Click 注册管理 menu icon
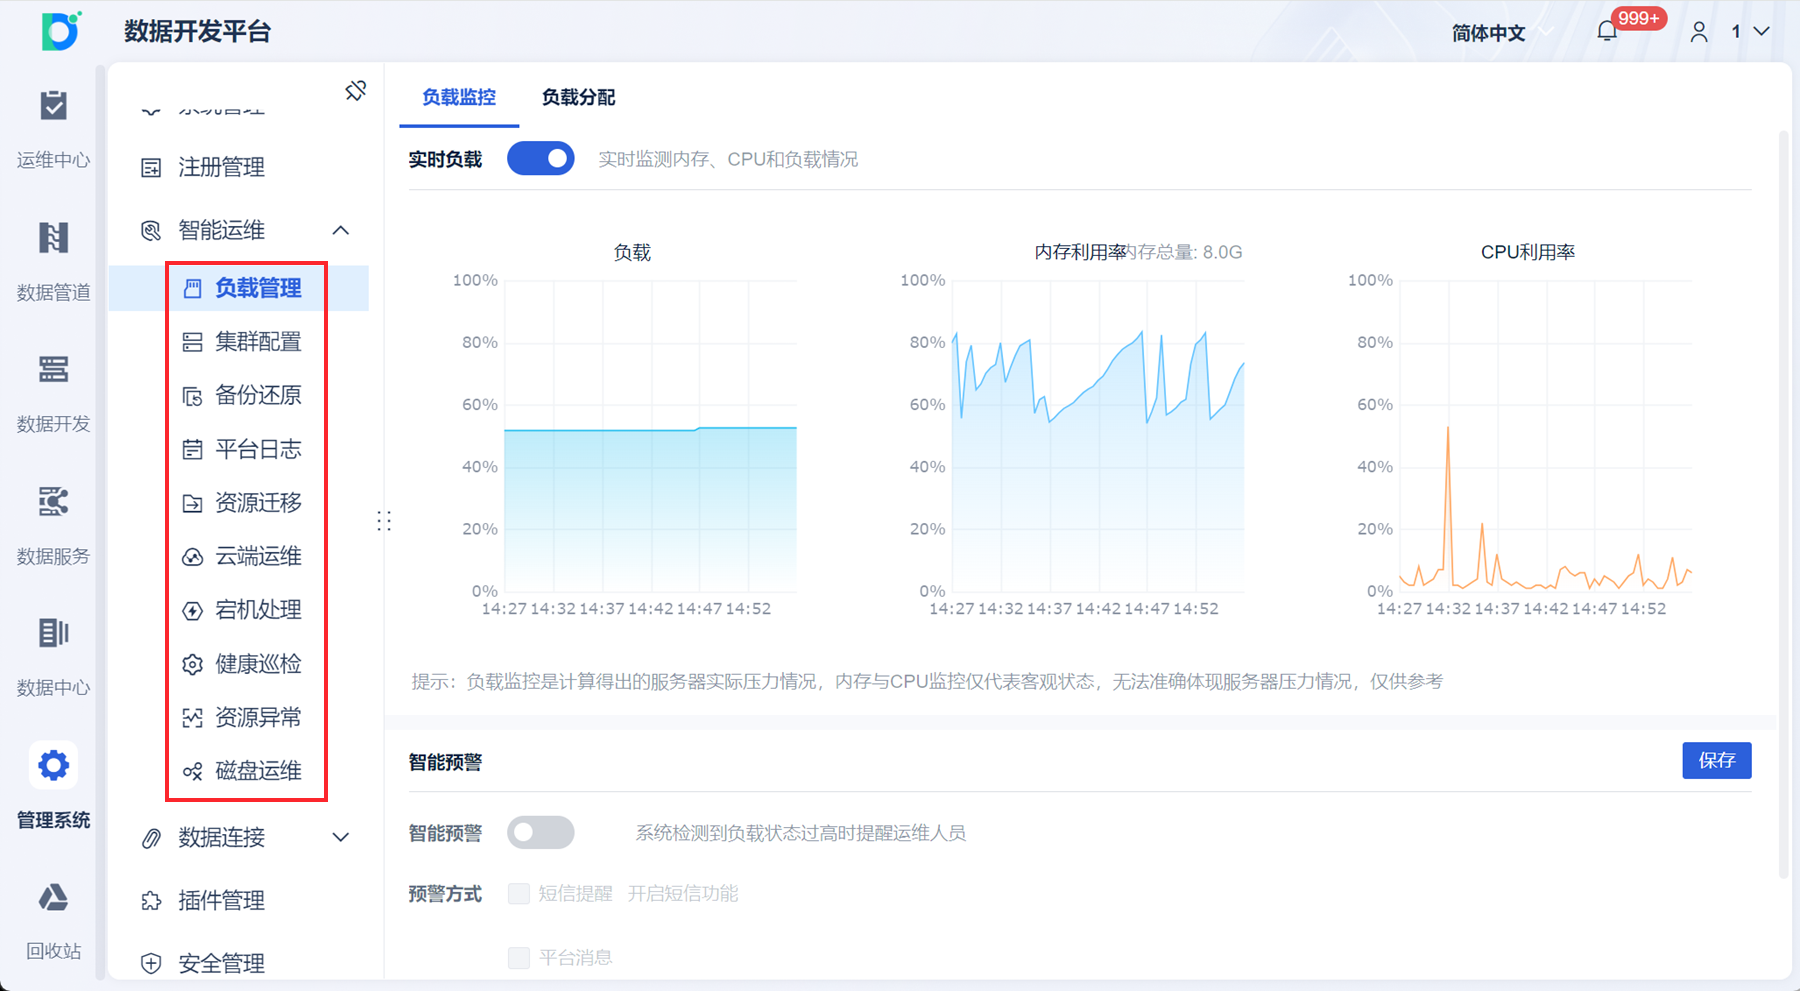1800x991 pixels. click(x=151, y=168)
